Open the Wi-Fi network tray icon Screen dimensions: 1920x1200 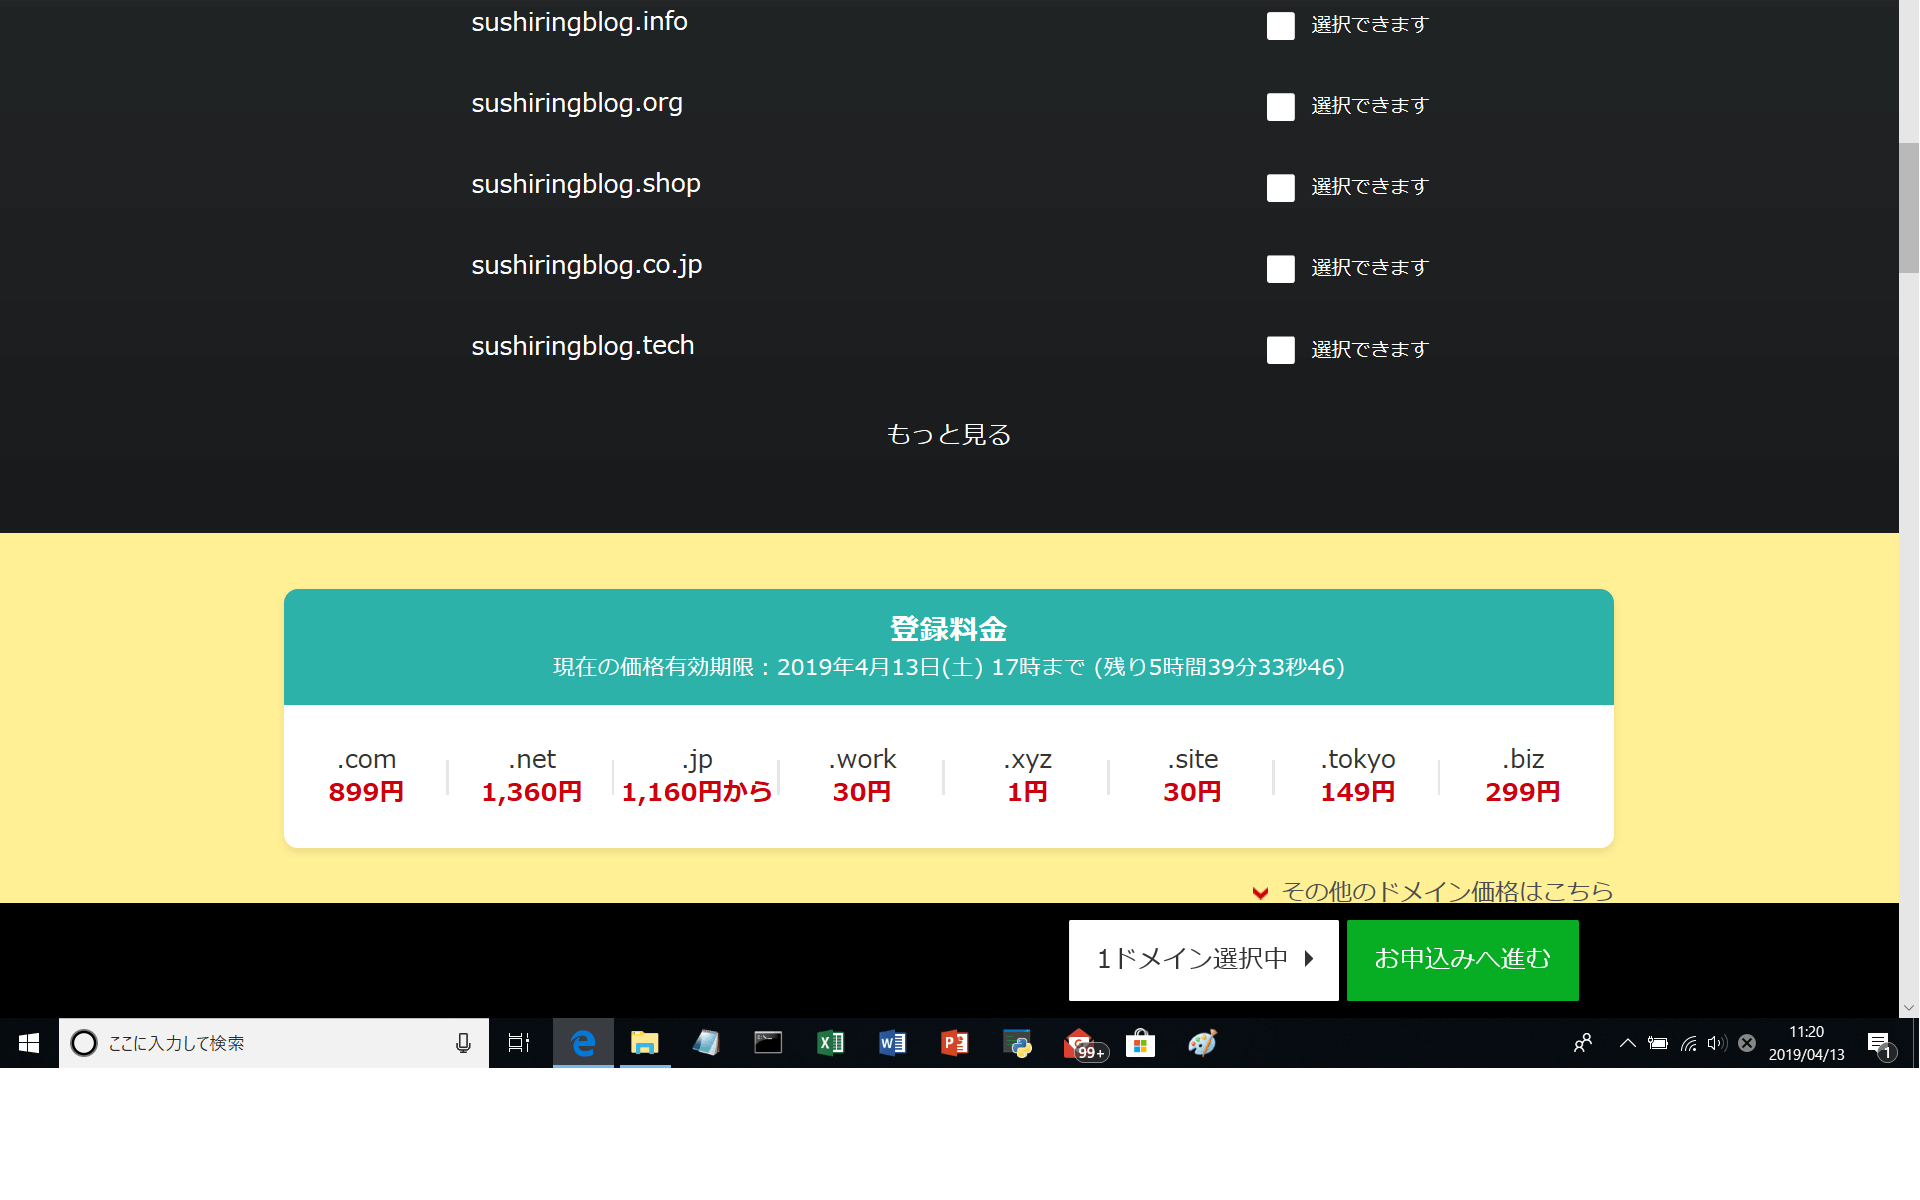[x=1688, y=1043]
